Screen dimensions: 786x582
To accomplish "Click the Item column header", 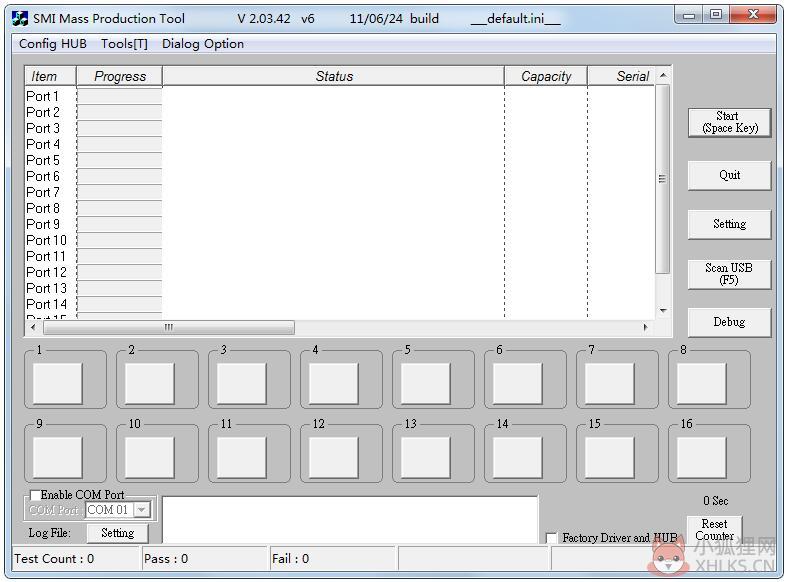I will pos(50,76).
